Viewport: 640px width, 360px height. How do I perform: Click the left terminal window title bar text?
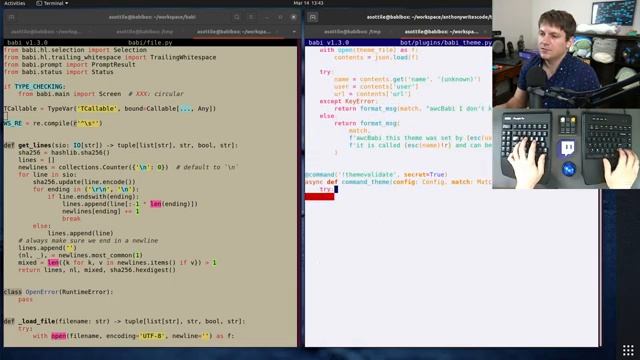[152, 17]
